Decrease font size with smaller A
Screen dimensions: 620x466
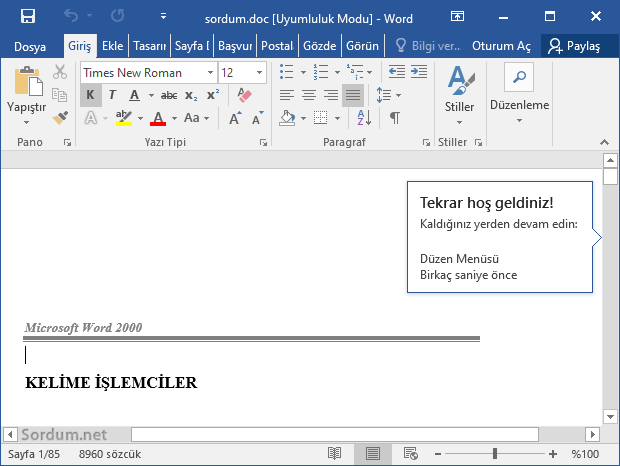point(257,118)
